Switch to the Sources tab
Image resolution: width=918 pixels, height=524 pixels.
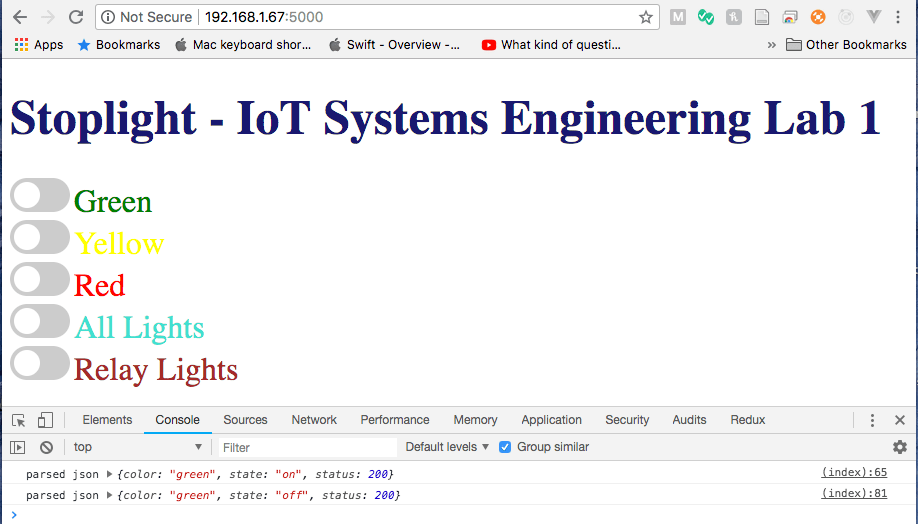tap(245, 420)
